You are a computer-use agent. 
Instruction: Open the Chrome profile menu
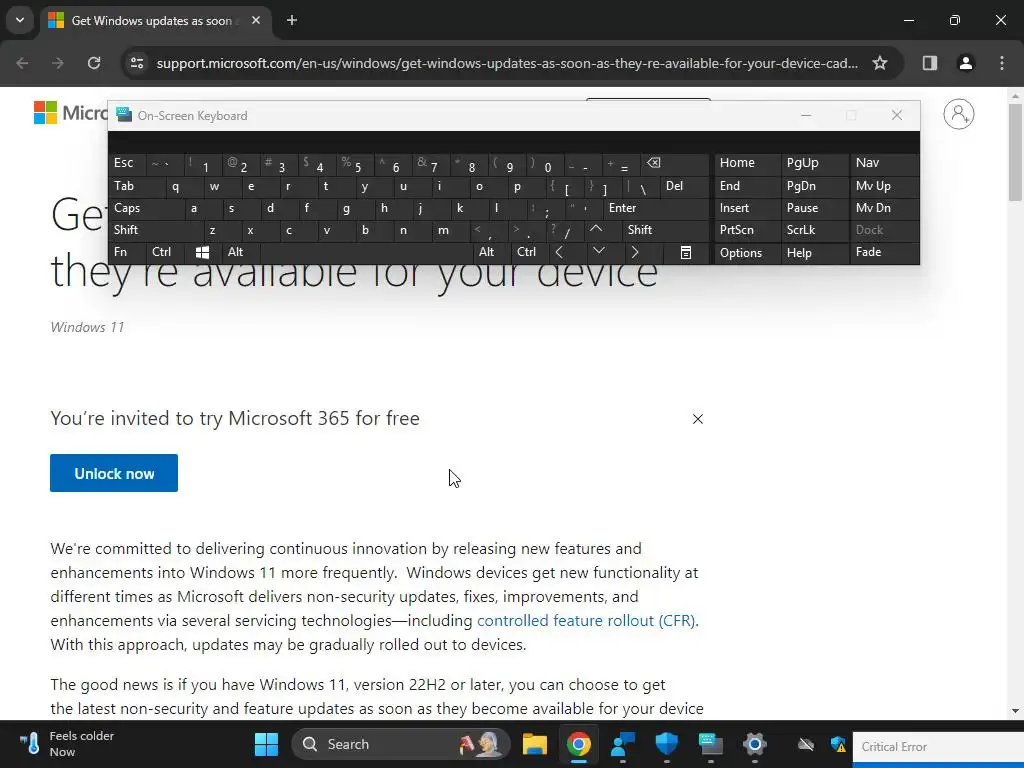(965, 63)
